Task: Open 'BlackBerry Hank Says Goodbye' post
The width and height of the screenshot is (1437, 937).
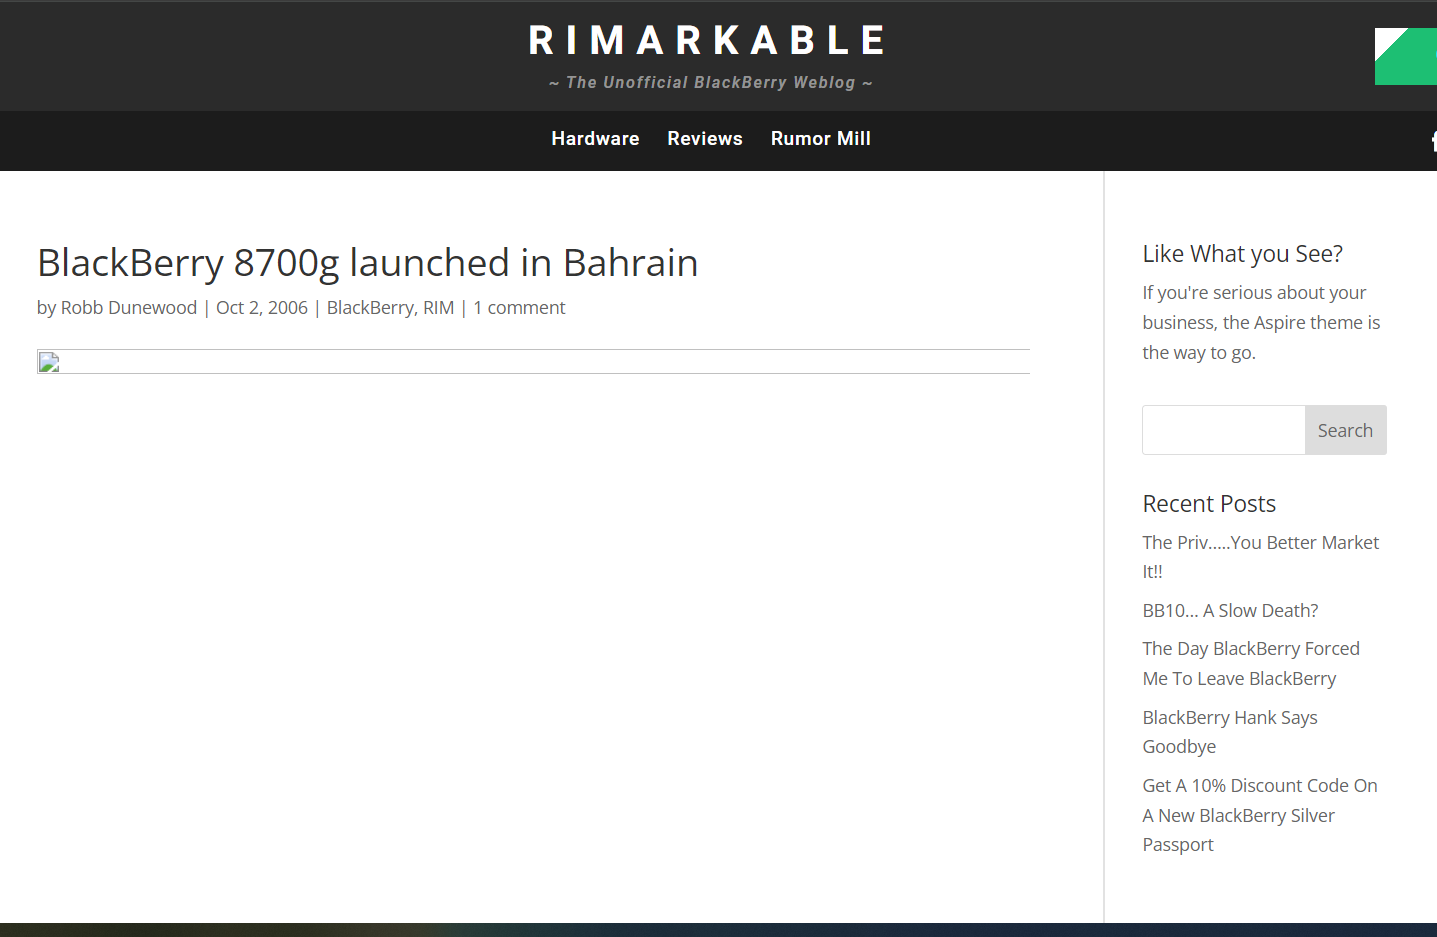Action: click(x=1230, y=718)
